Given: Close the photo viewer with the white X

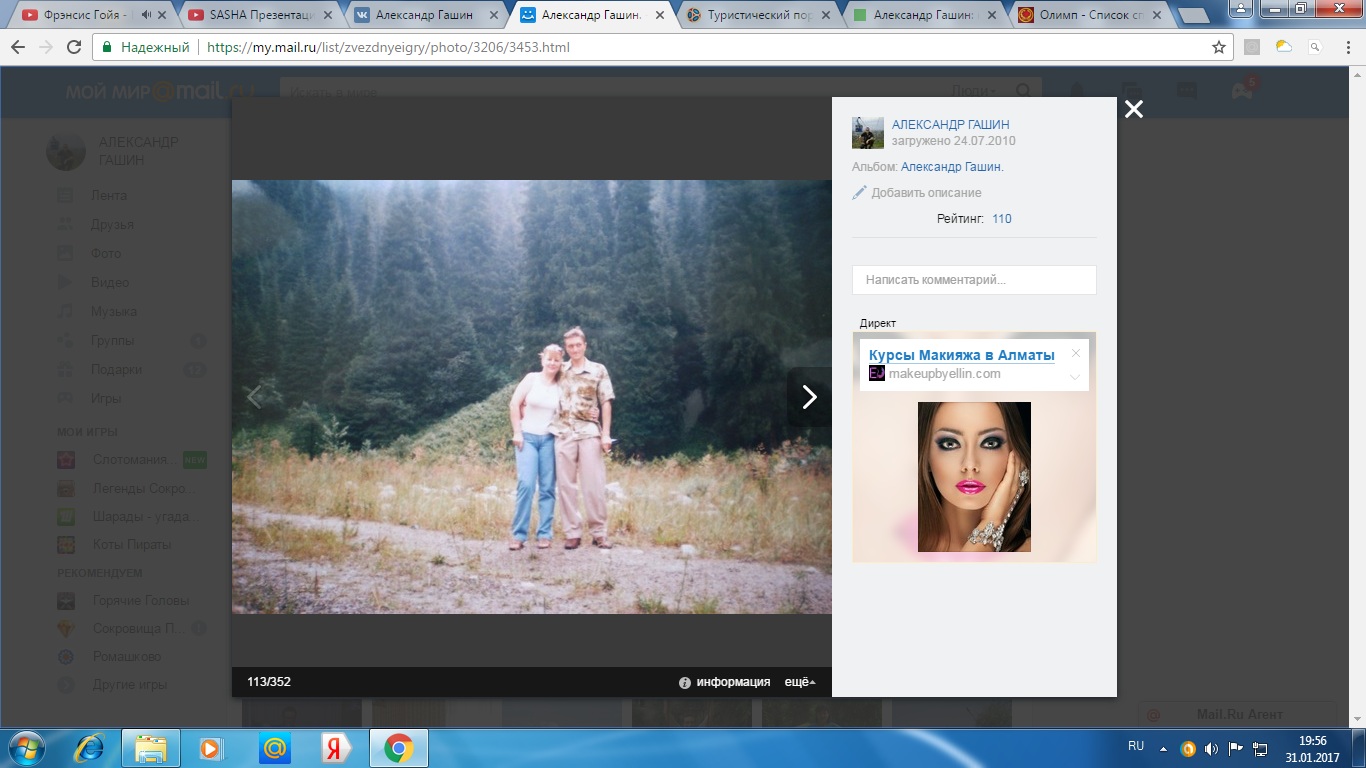Looking at the screenshot, I should coord(1133,110).
